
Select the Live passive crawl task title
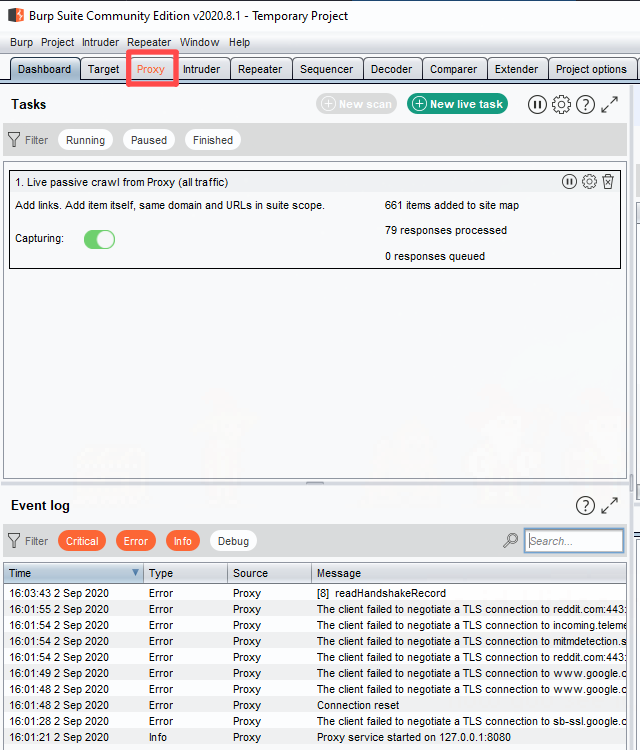(x=121, y=182)
